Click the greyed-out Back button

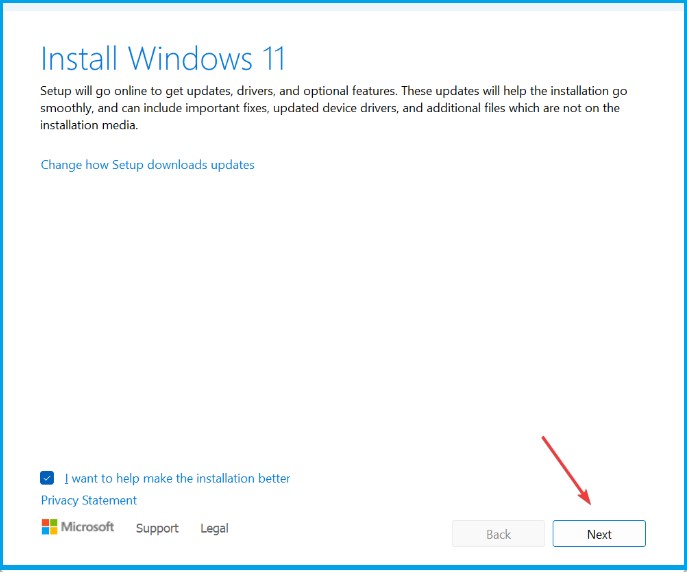point(498,533)
